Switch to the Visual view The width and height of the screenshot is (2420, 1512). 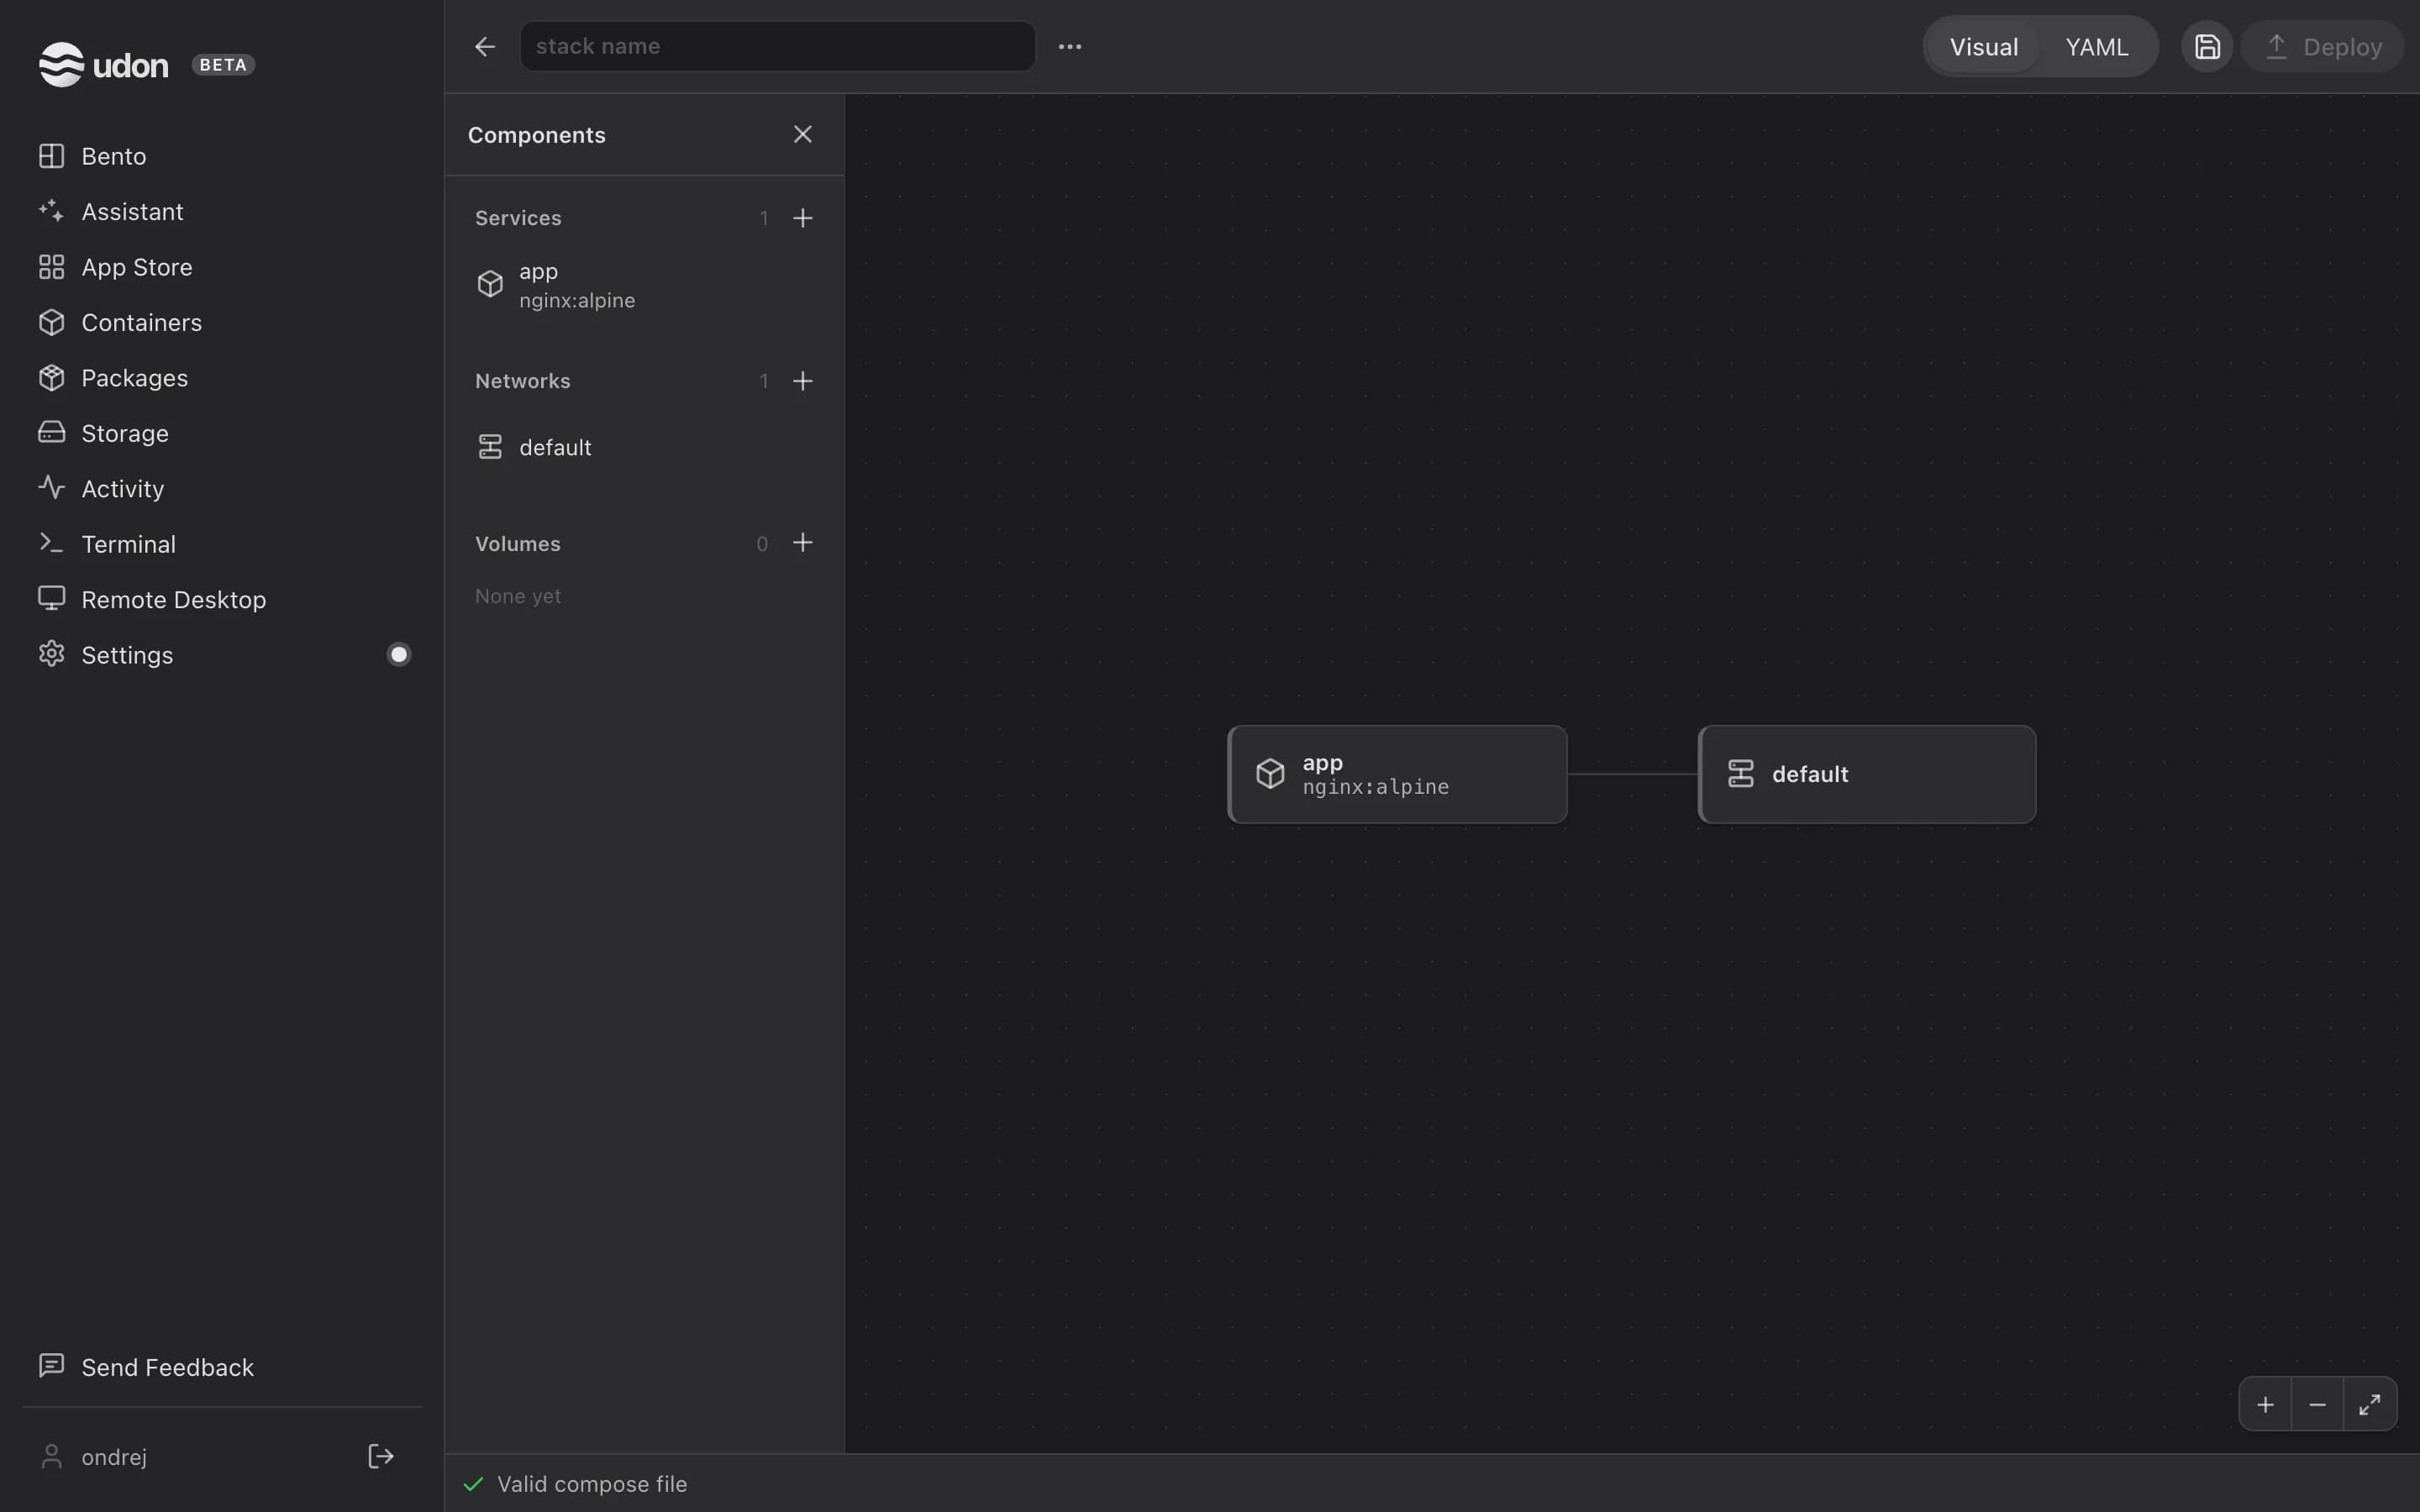tap(1983, 47)
